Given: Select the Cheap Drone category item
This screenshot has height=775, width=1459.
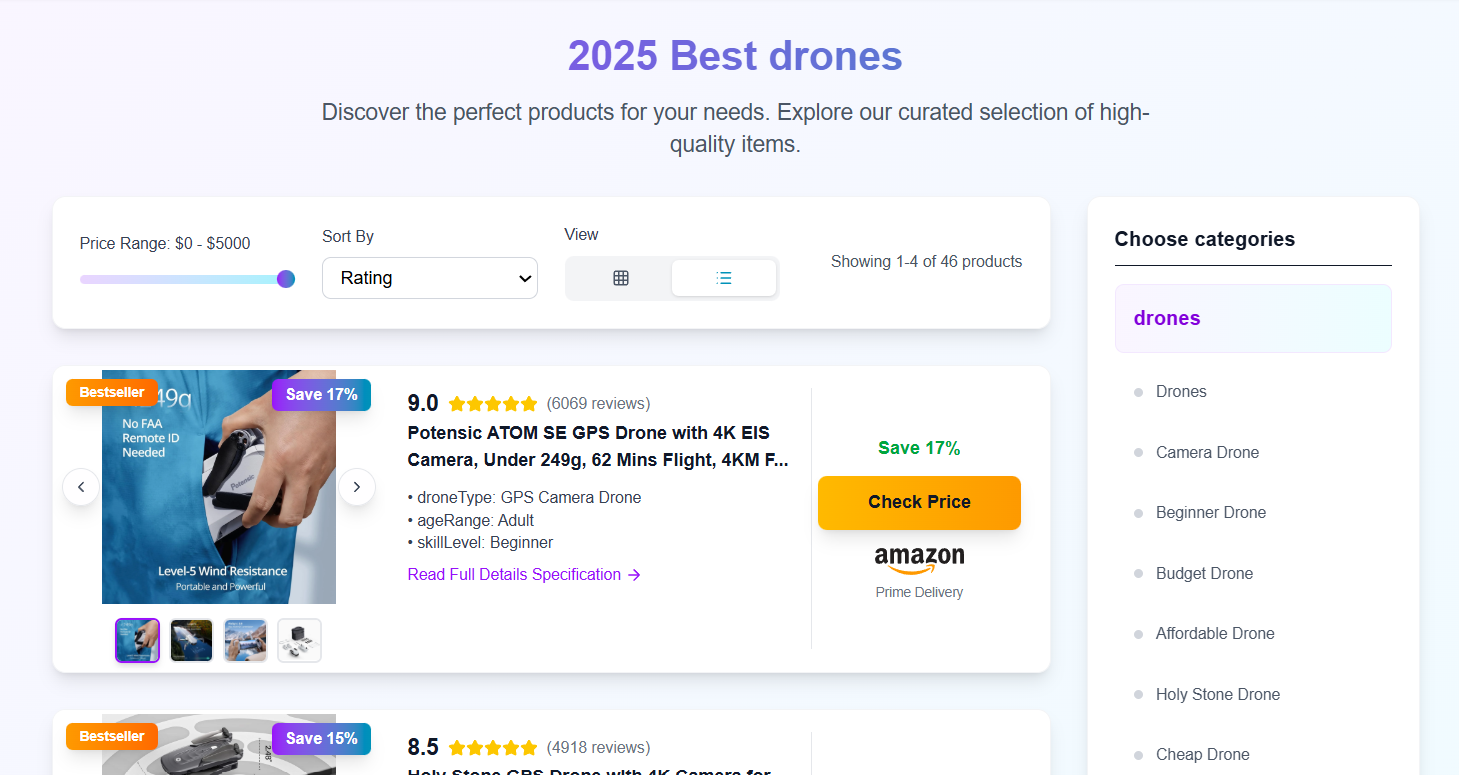Looking at the screenshot, I should click(x=1202, y=754).
